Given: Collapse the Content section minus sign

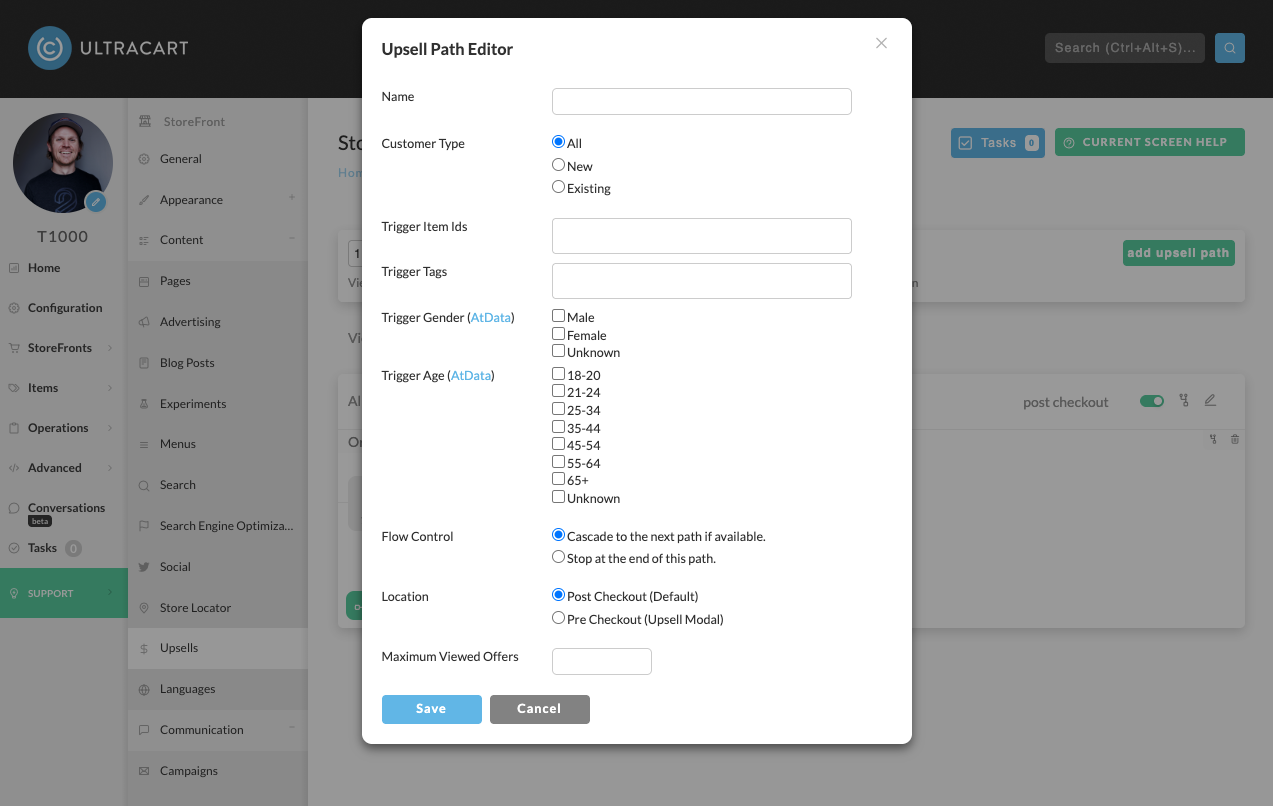Looking at the screenshot, I should [x=292, y=238].
